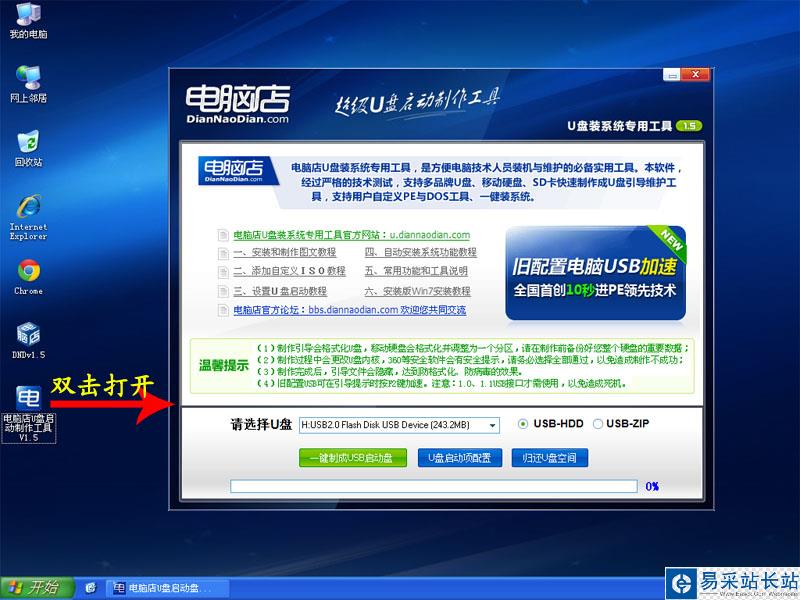Select the DNDv1.5 desktop icon
Image resolution: width=800 pixels, height=600 pixels.
click(28, 340)
